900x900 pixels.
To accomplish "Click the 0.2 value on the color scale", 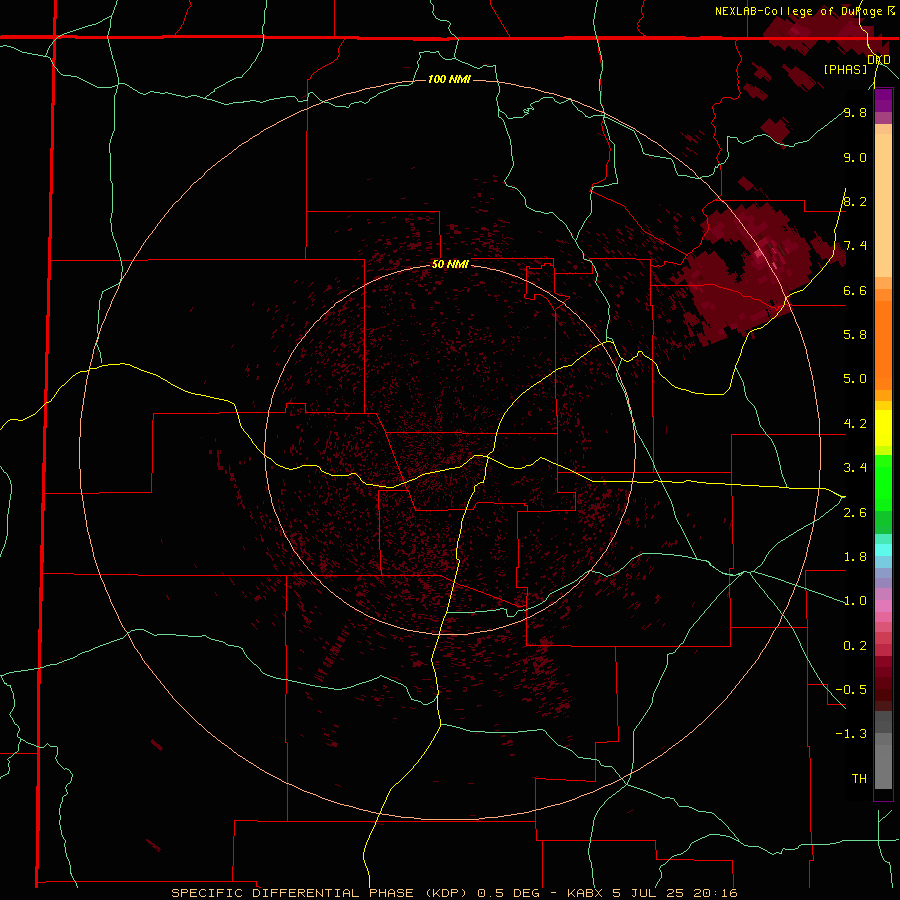I will coord(855,646).
